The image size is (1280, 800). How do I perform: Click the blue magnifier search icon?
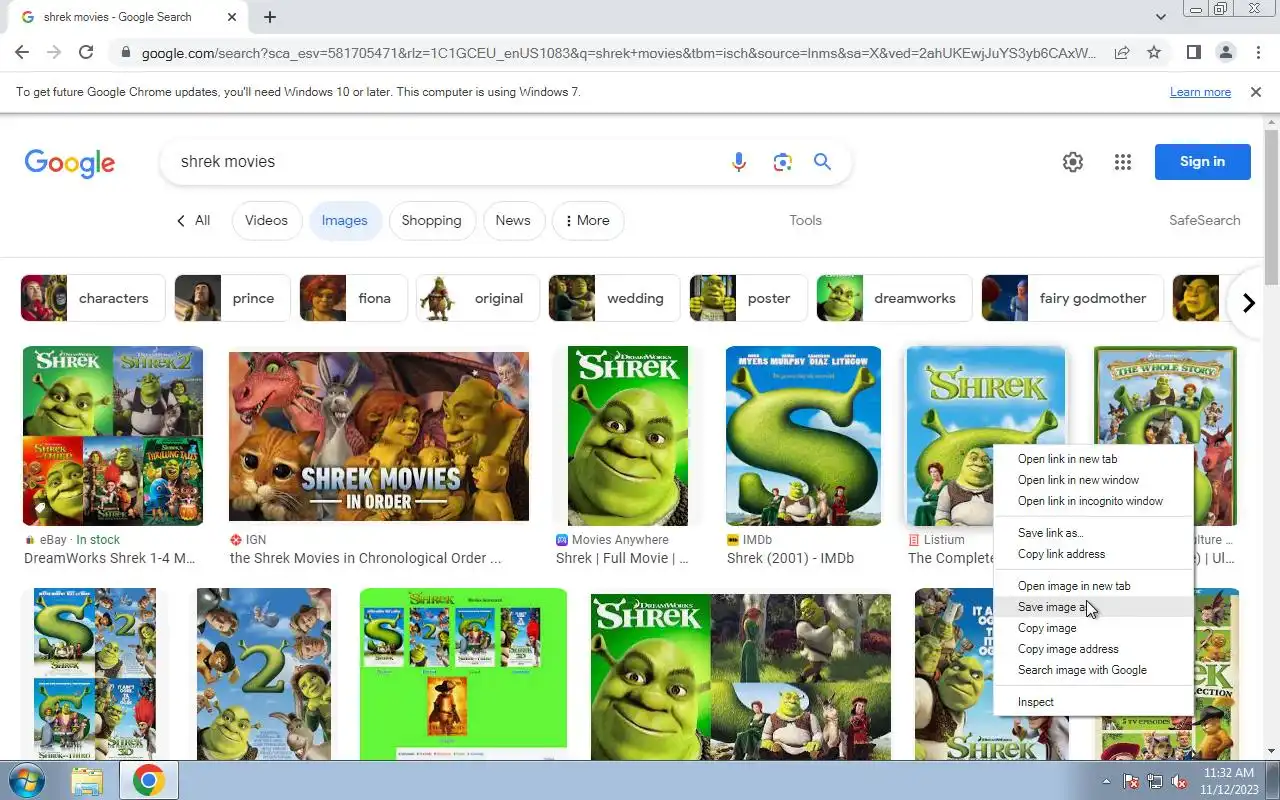click(822, 162)
